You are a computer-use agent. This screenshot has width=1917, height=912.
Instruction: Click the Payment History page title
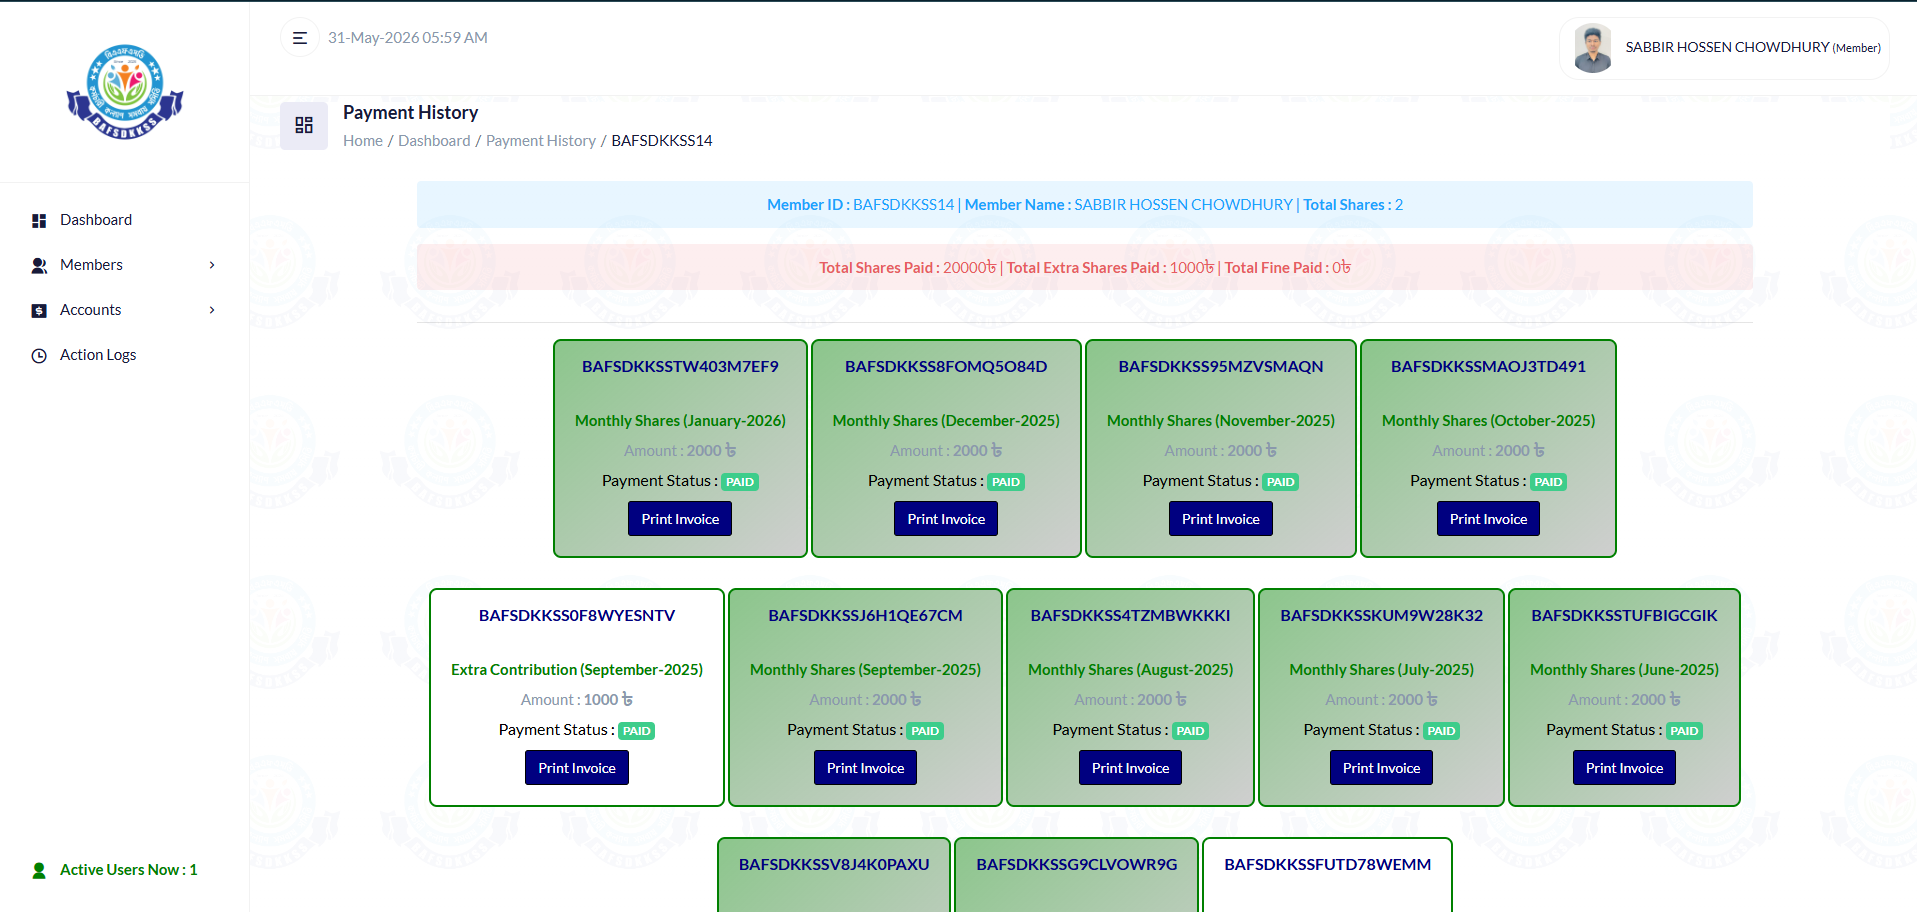[410, 113]
